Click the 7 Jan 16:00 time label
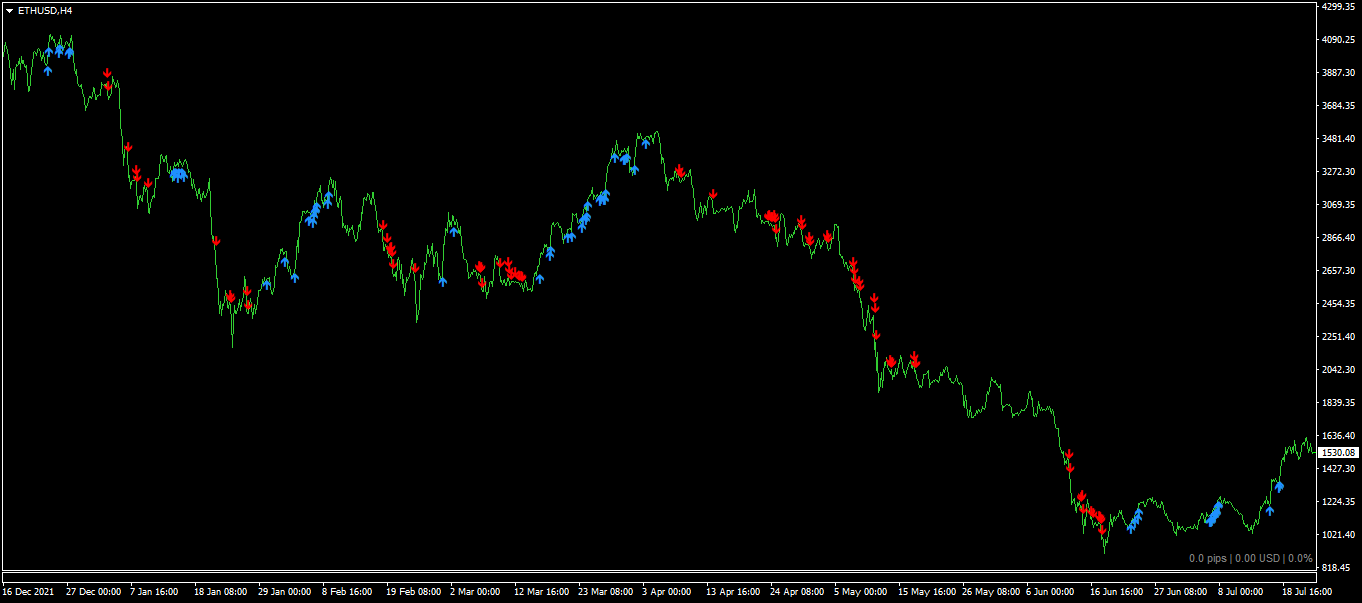Viewport: 1362px width, 603px height. point(154,592)
